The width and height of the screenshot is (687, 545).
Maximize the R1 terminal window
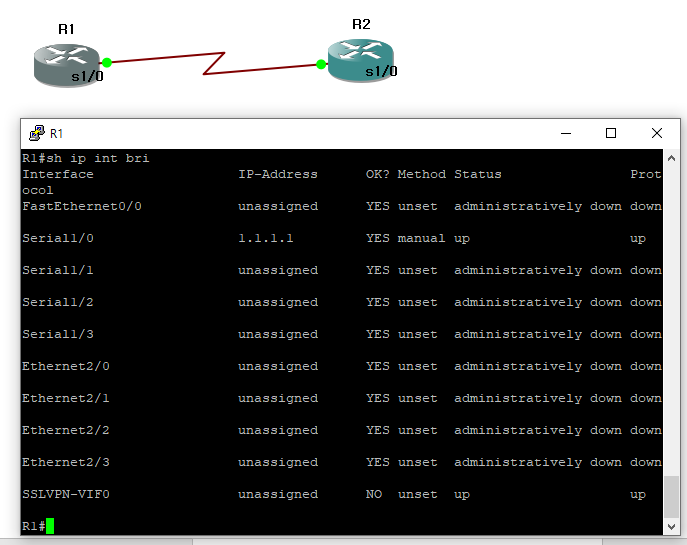[611, 133]
